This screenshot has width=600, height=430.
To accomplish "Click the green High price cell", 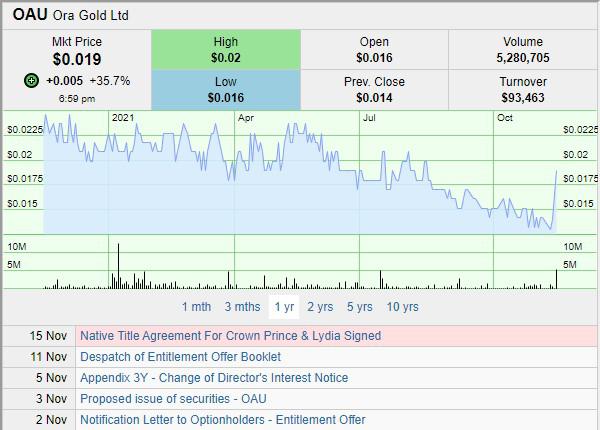I will (x=225, y=50).
